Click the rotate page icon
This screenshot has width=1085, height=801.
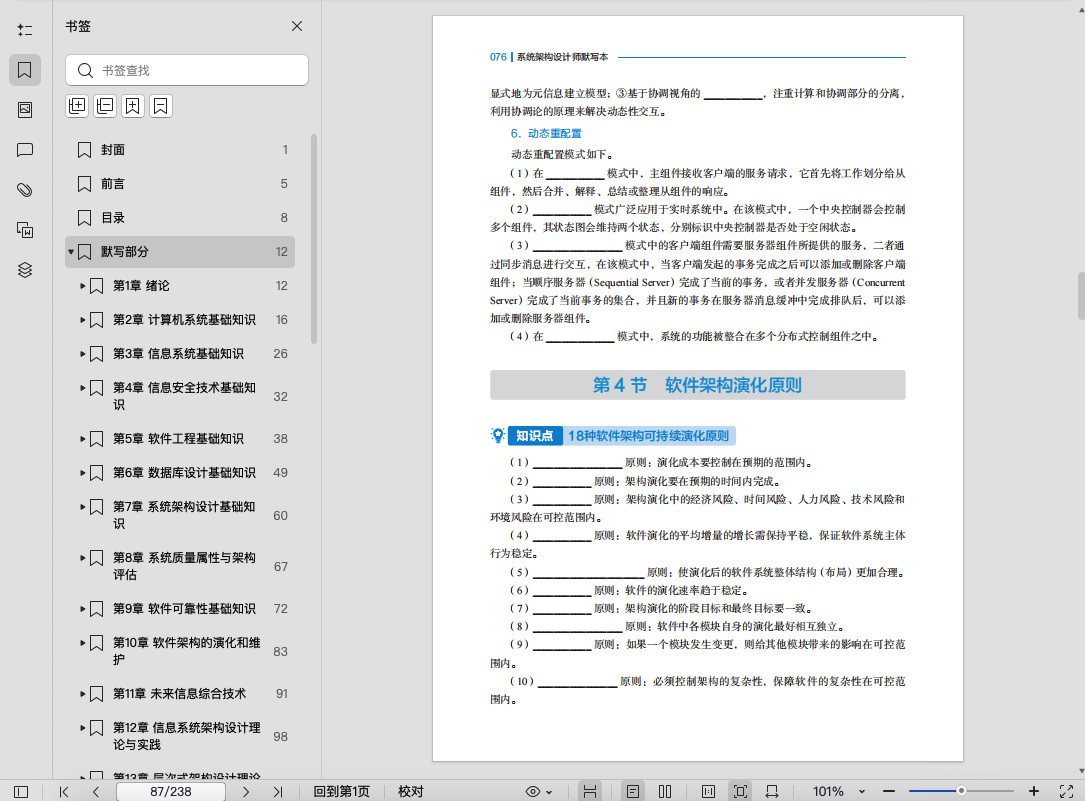[x=772, y=791]
